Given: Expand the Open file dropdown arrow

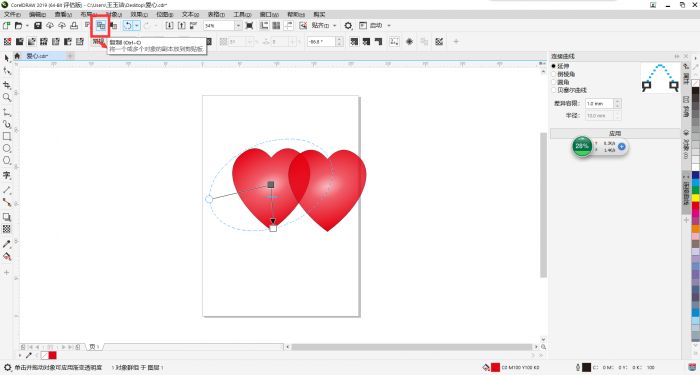Looking at the screenshot, I should point(27,26).
